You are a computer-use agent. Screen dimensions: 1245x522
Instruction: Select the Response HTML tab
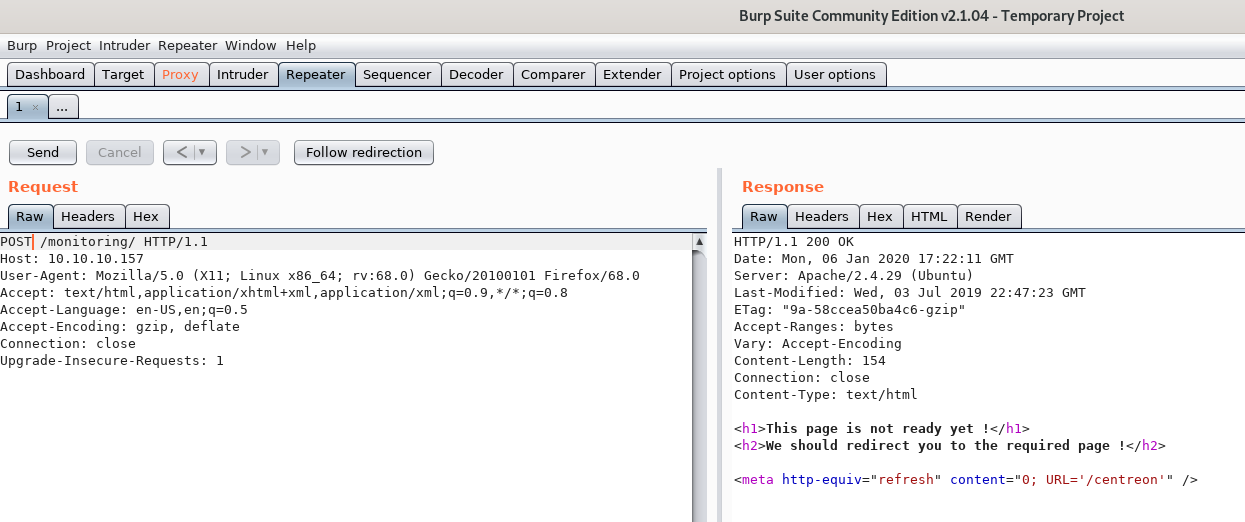929,216
